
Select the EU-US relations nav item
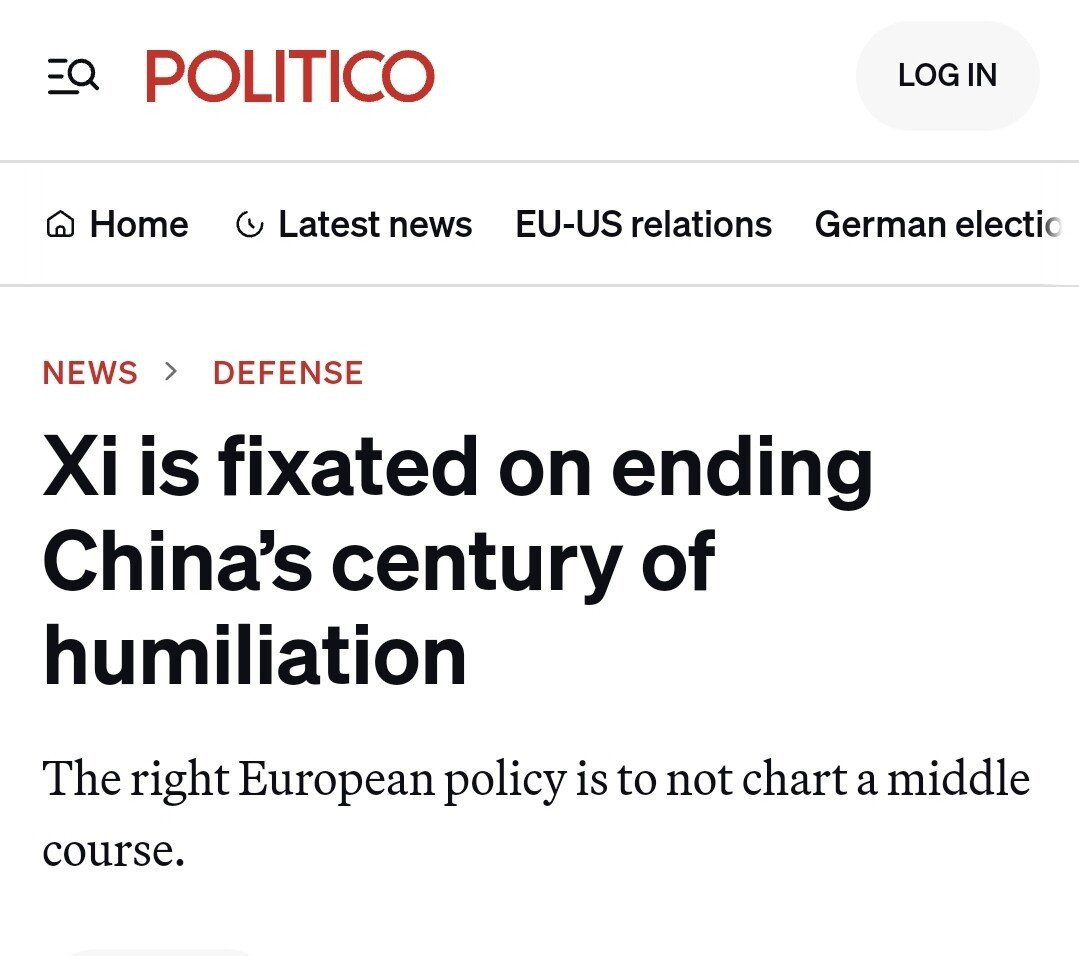[643, 225]
